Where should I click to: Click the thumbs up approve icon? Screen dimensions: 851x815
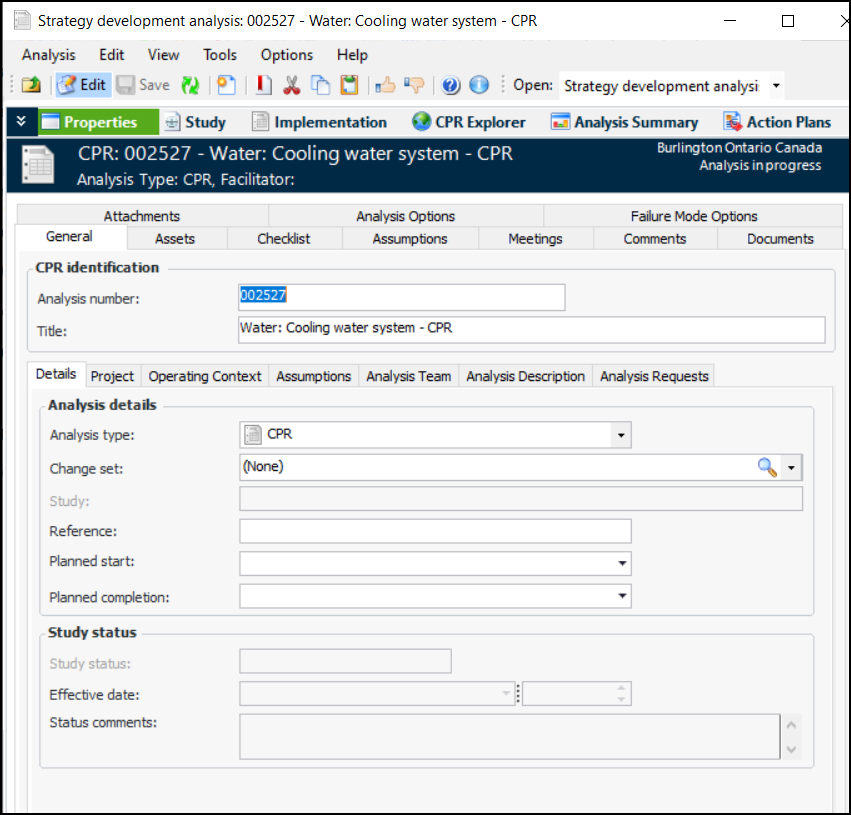coord(385,85)
